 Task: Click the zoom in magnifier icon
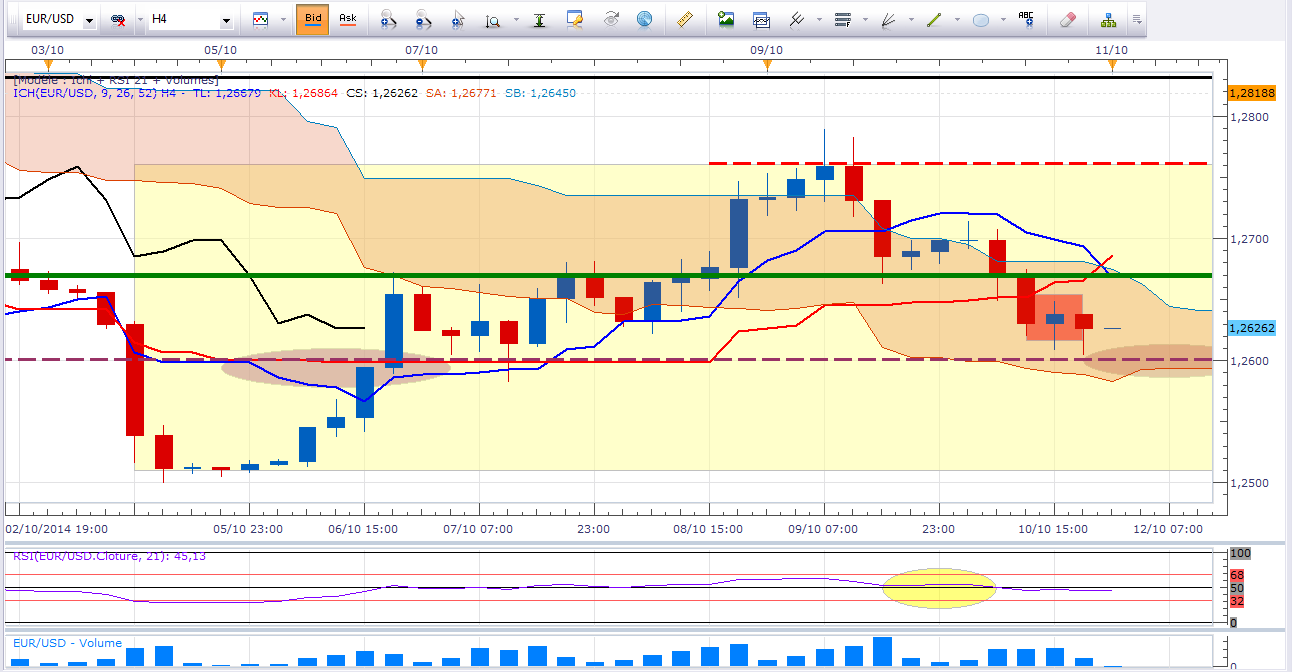coord(388,19)
